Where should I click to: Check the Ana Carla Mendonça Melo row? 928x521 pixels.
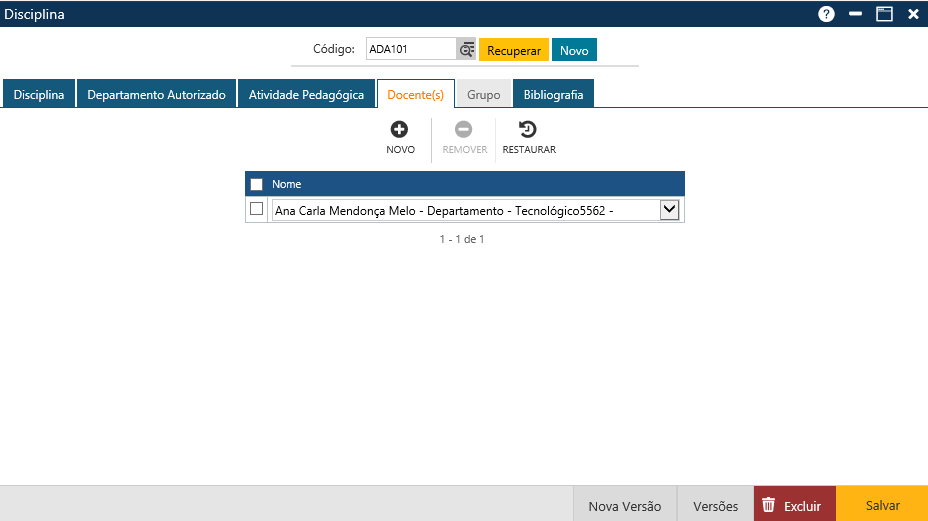257,209
